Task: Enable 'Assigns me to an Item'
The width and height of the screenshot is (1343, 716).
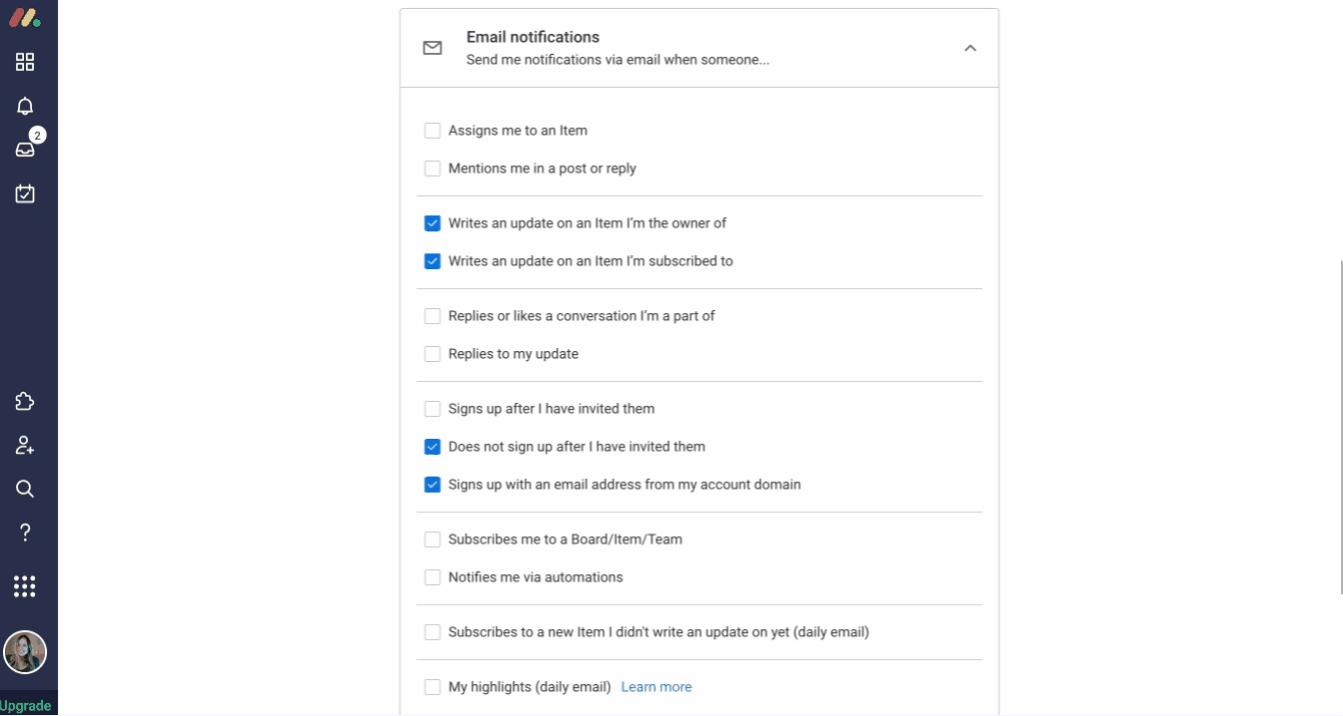Action: click(x=432, y=131)
